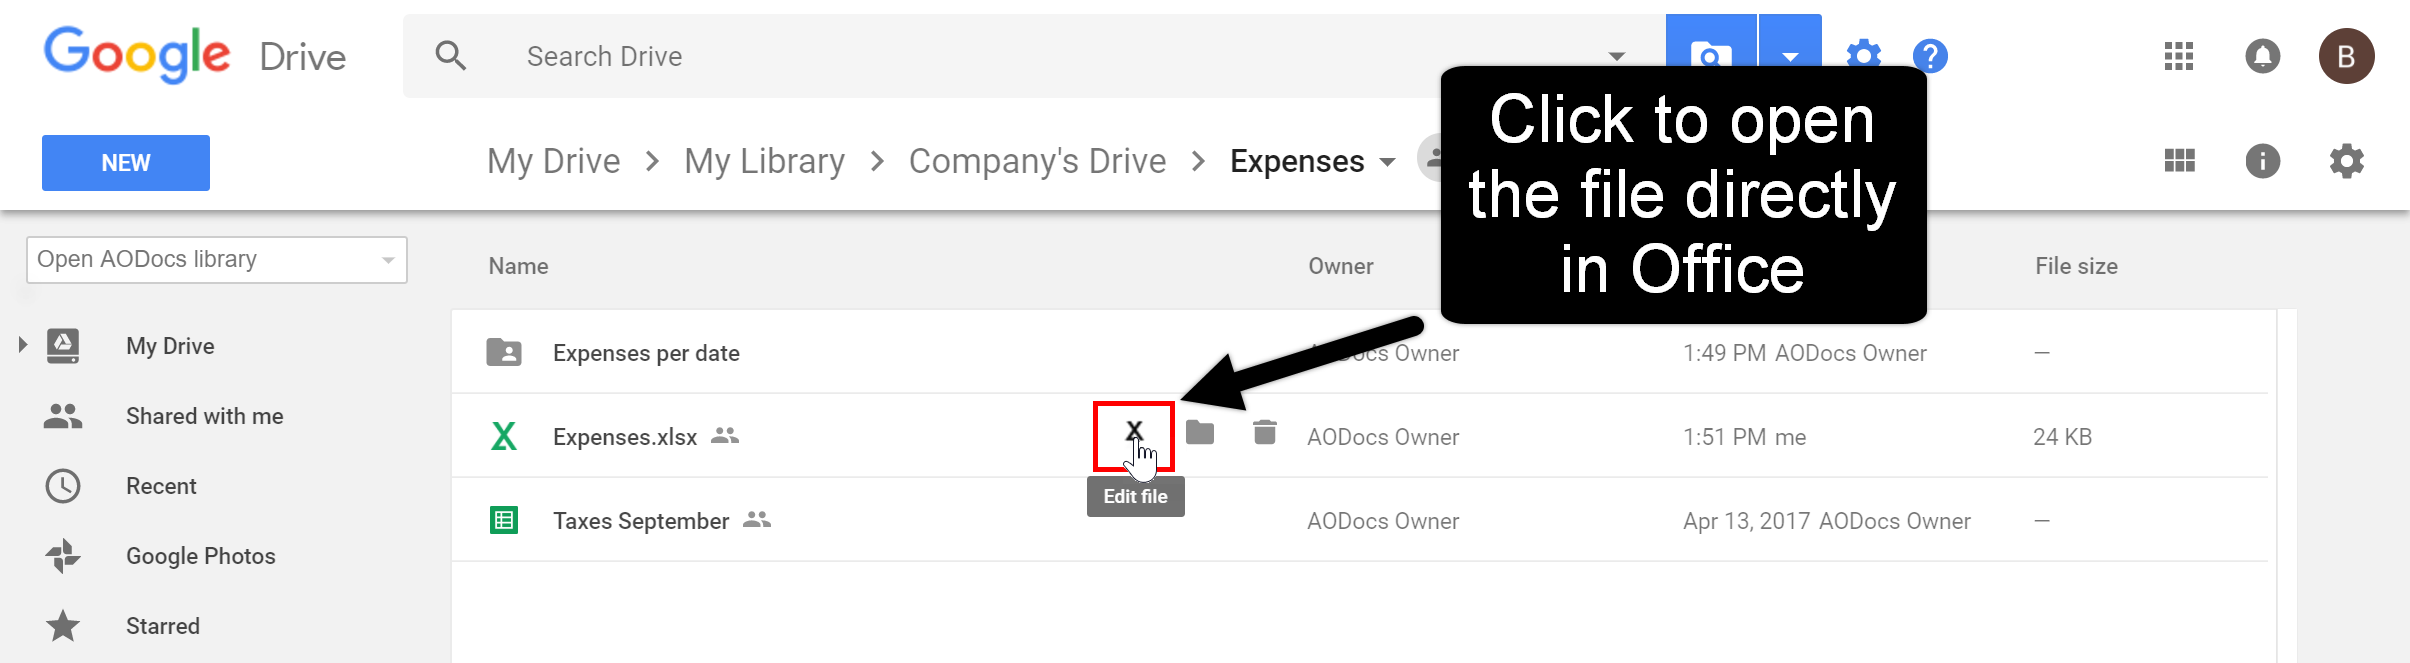Click the trash icon for Expenses.xlsx

point(1265,432)
